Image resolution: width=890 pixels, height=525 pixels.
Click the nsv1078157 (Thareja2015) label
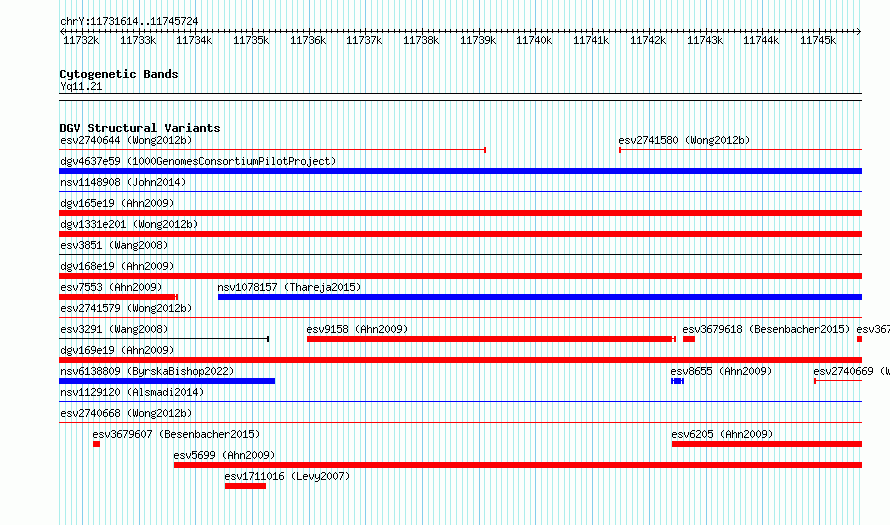(x=289, y=287)
